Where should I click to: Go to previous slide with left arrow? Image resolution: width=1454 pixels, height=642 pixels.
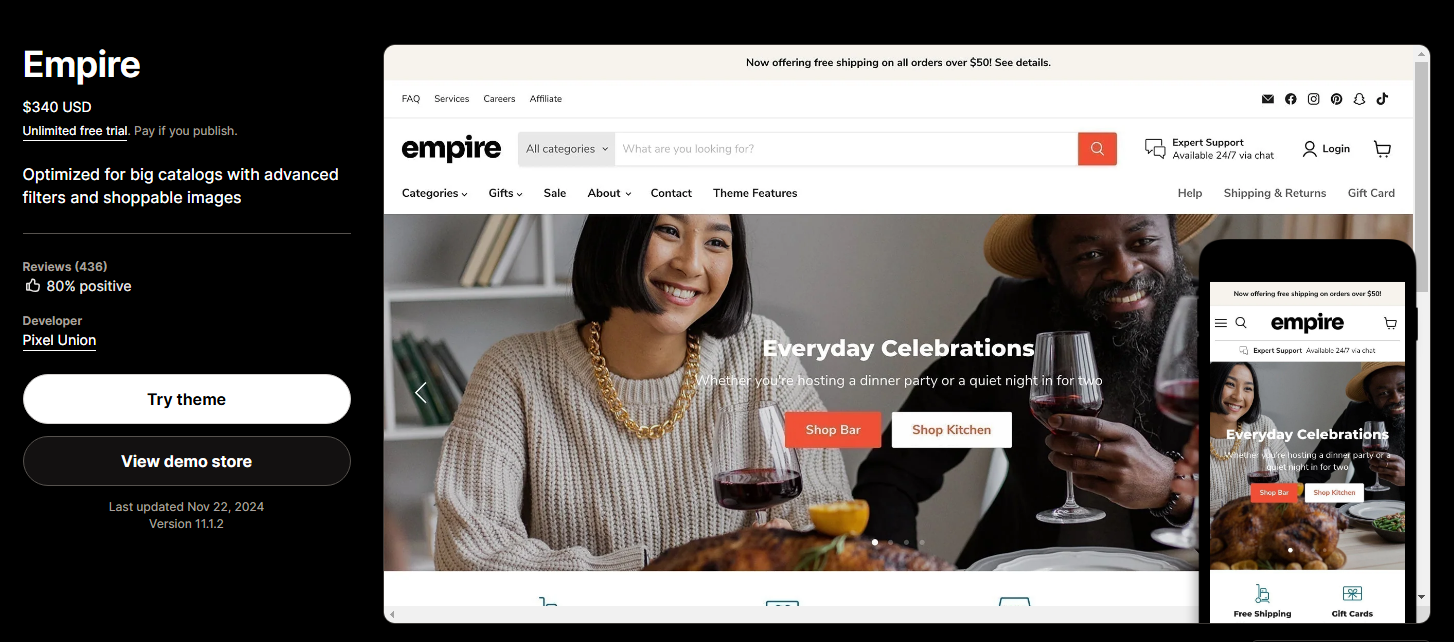[421, 392]
